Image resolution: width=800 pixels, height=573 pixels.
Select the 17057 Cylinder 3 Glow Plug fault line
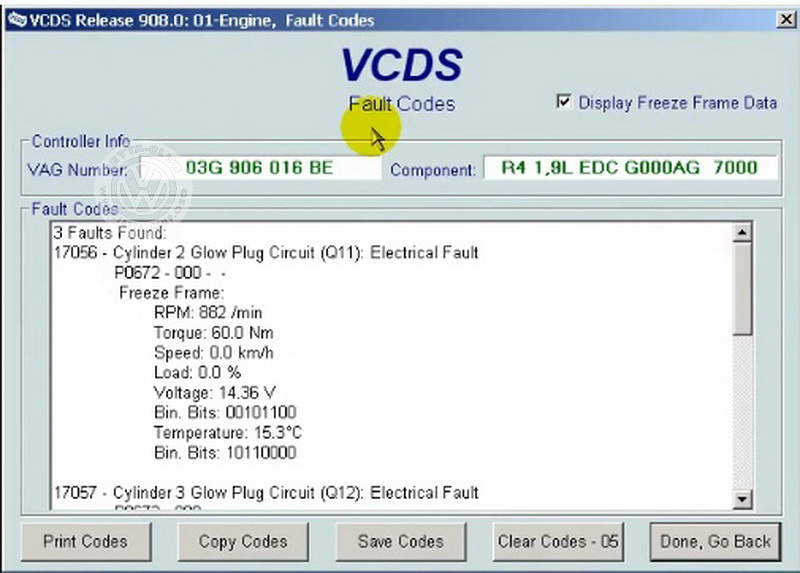266,492
